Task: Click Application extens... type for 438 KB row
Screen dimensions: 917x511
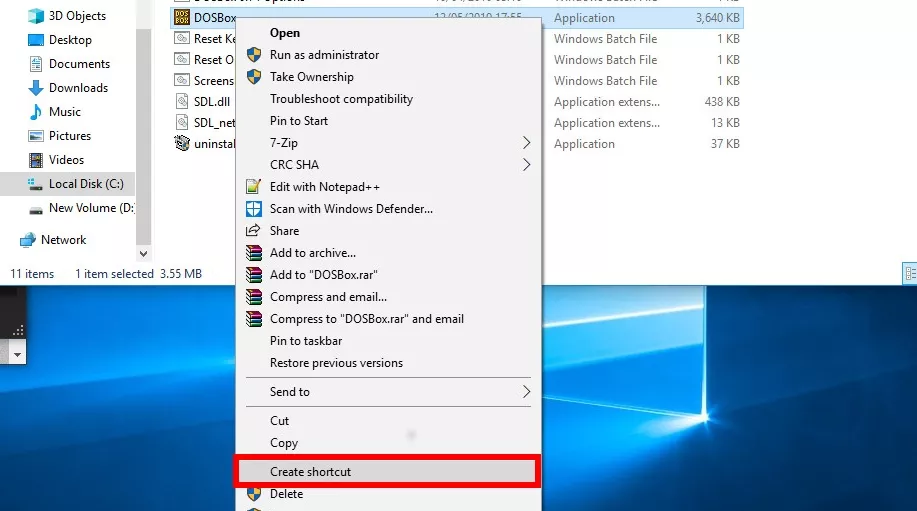Action: click(x=607, y=102)
